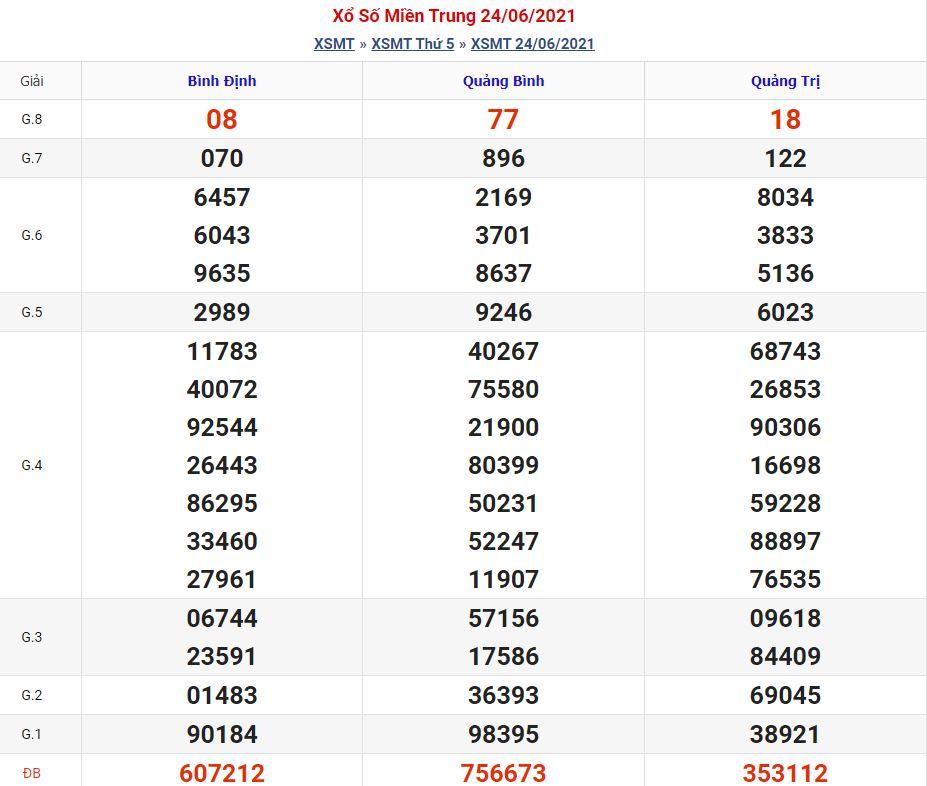Click the G.6 number 5136
This screenshot has width=927, height=786.
[x=785, y=273]
